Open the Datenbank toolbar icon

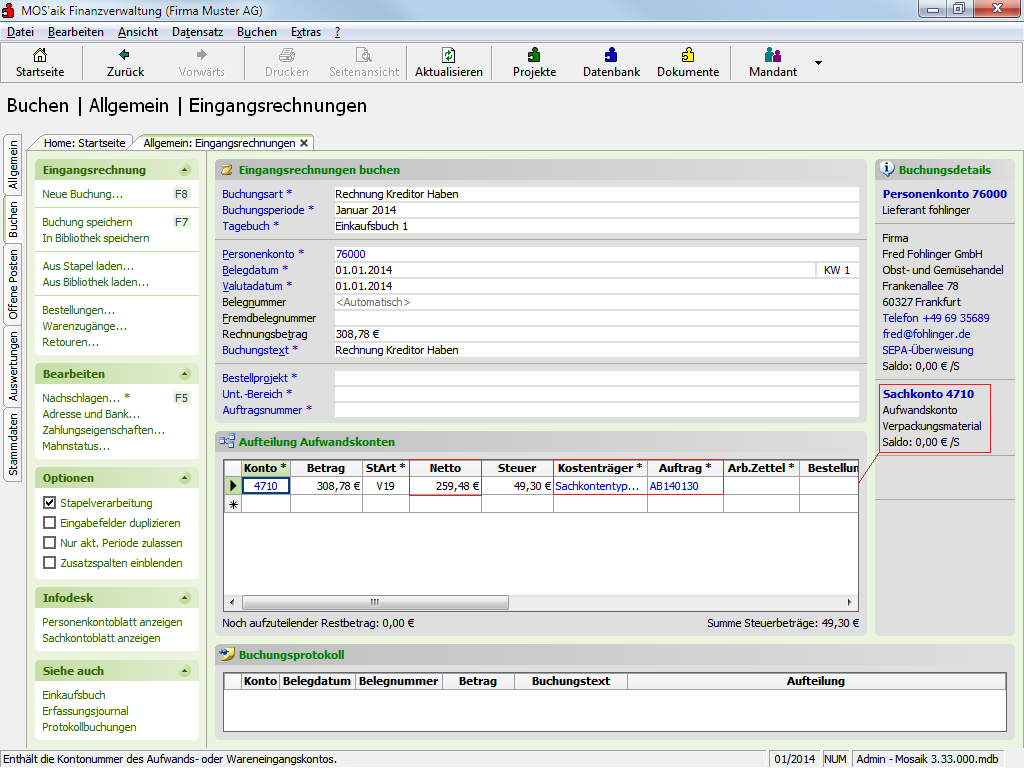coord(611,55)
